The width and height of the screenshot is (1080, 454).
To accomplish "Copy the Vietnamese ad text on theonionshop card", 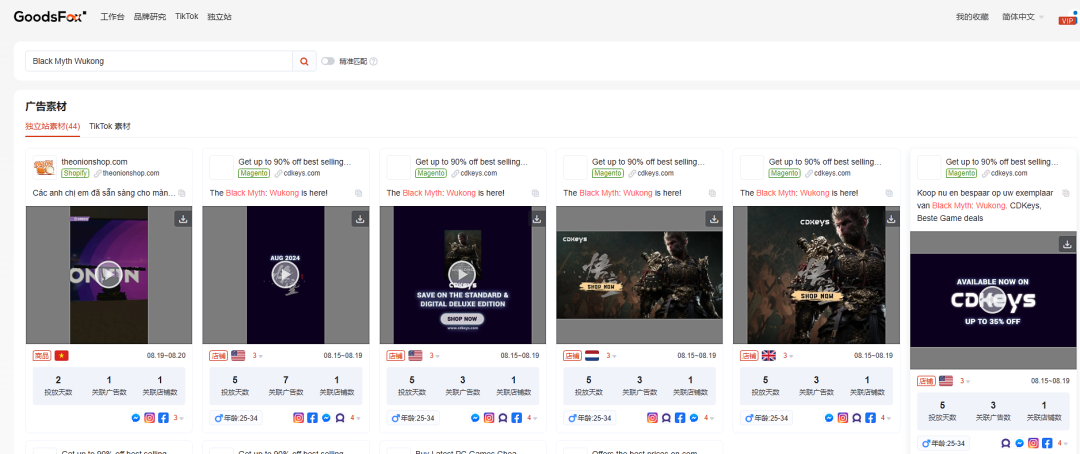I will point(182,194).
